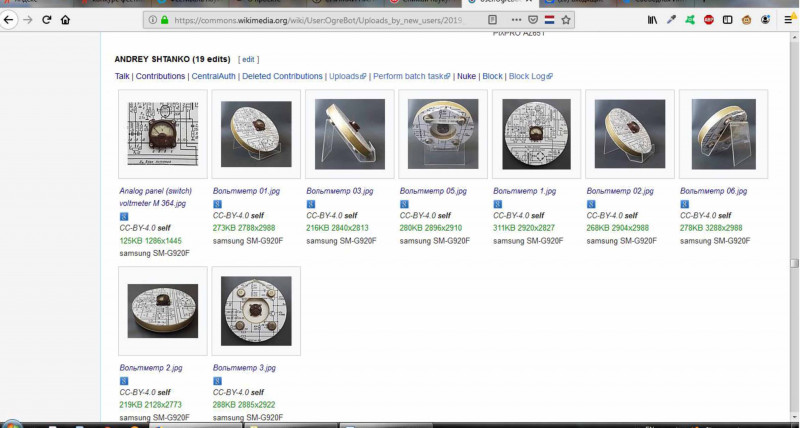800x428 pixels.
Task: Go to the browser home page icon
Action: pos(65,20)
